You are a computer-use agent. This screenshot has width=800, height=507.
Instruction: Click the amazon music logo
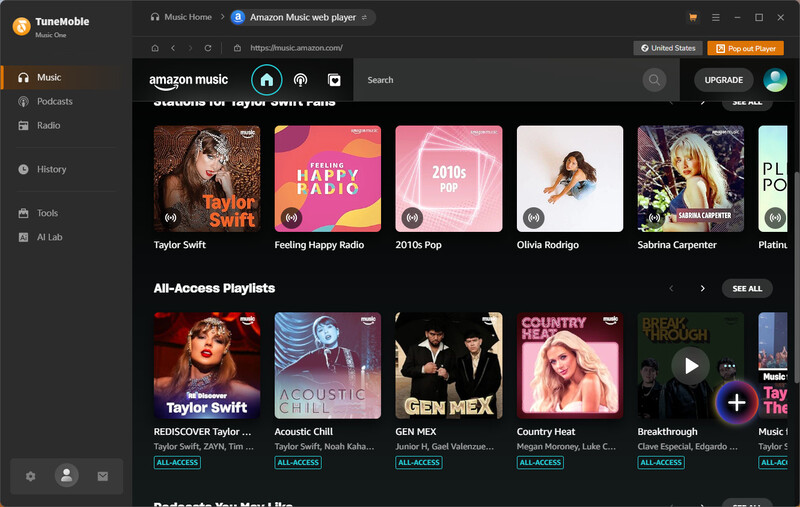(x=188, y=81)
